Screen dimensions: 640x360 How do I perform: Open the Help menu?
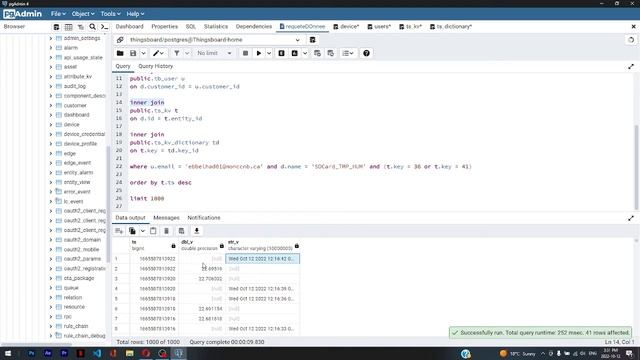pos(135,14)
